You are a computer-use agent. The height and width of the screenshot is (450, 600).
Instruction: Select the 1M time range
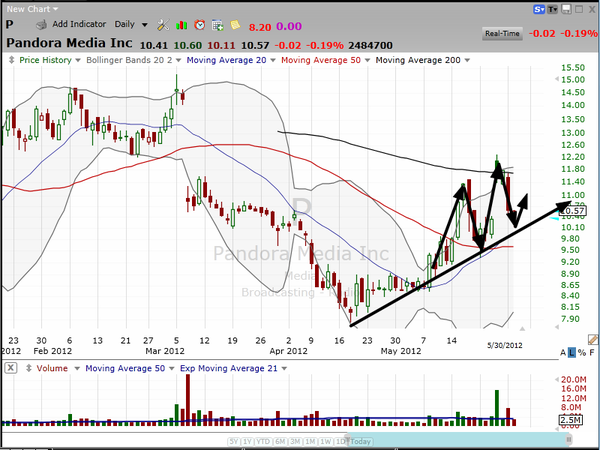click(310, 442)
